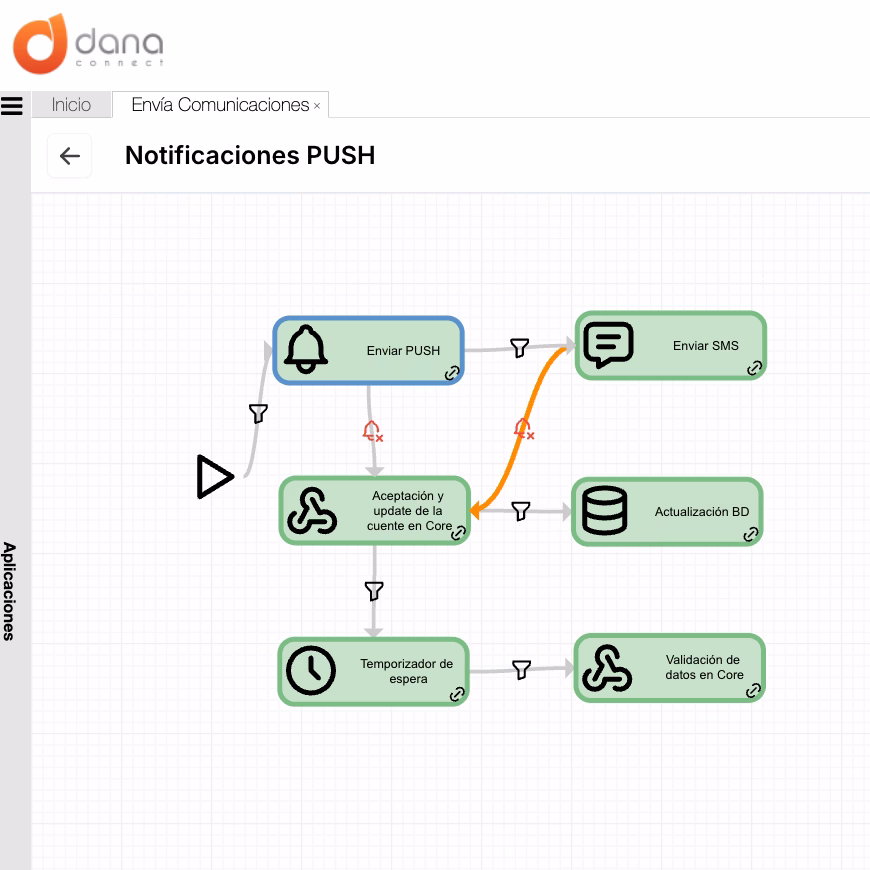Click the back arrow button

(69, 156)
